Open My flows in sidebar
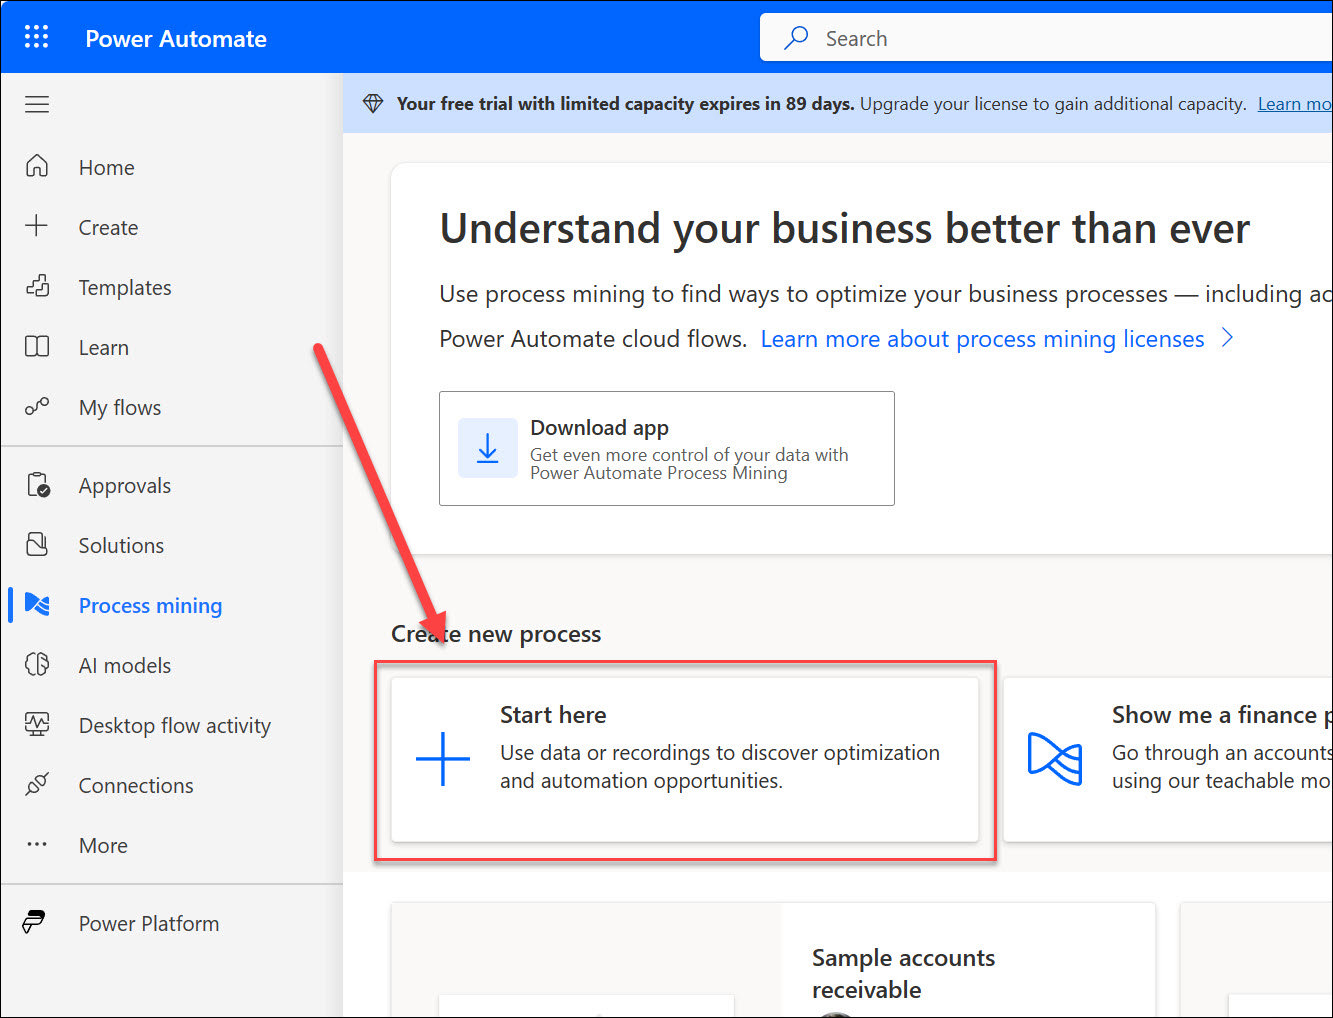 [x=120, y=408]
